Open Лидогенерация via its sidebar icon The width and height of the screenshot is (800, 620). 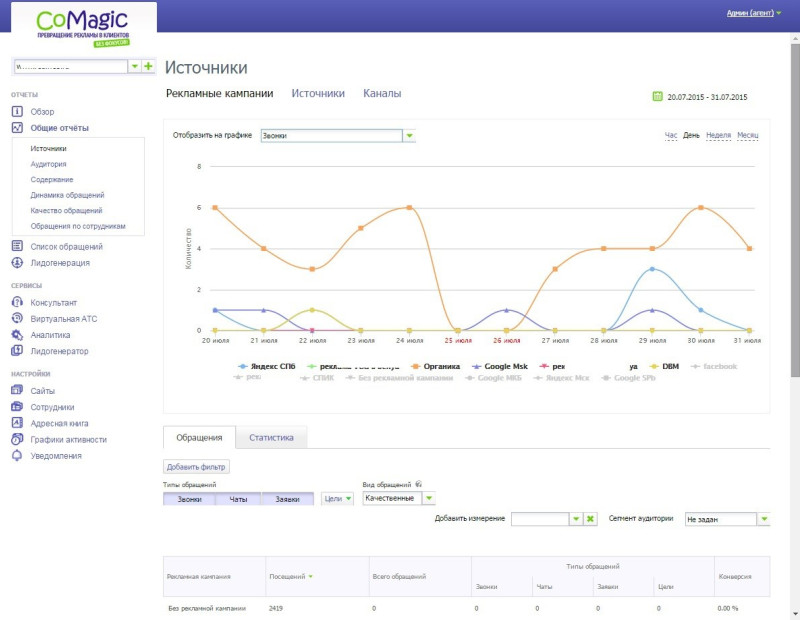17,262
